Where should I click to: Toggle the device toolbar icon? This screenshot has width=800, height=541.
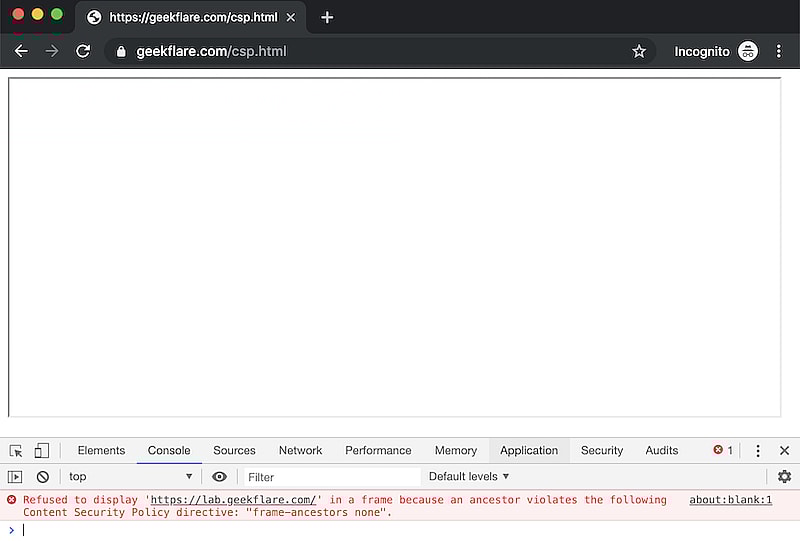(42, 451)
